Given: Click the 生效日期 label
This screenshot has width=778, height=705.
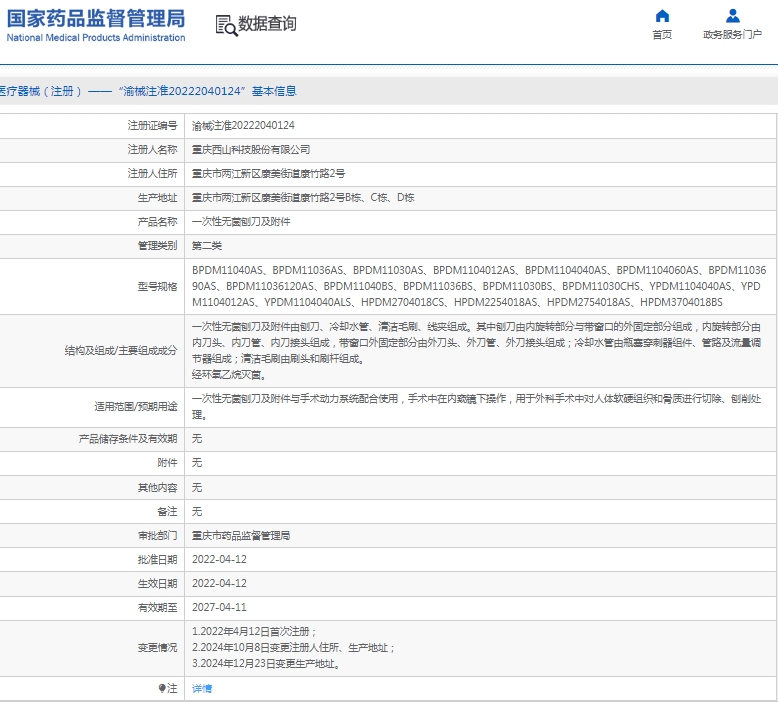Looking at the screenshot, I should pos(157,583).
